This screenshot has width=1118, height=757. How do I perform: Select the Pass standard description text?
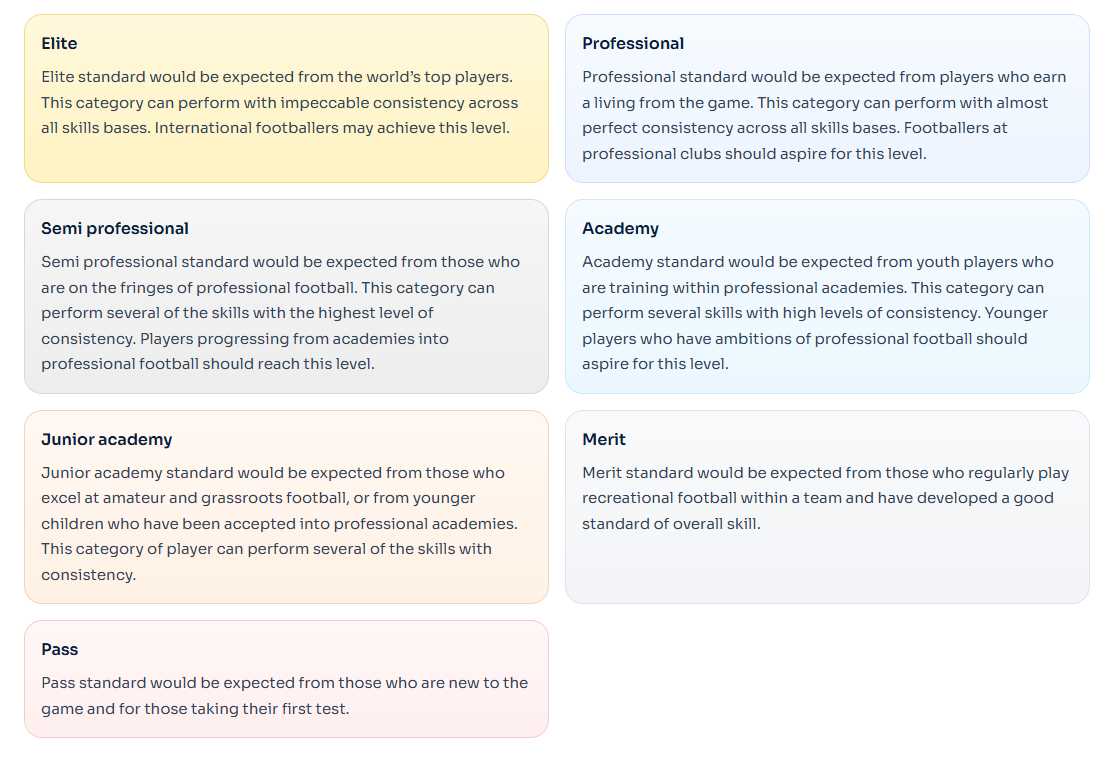click(x=284, y=696)
